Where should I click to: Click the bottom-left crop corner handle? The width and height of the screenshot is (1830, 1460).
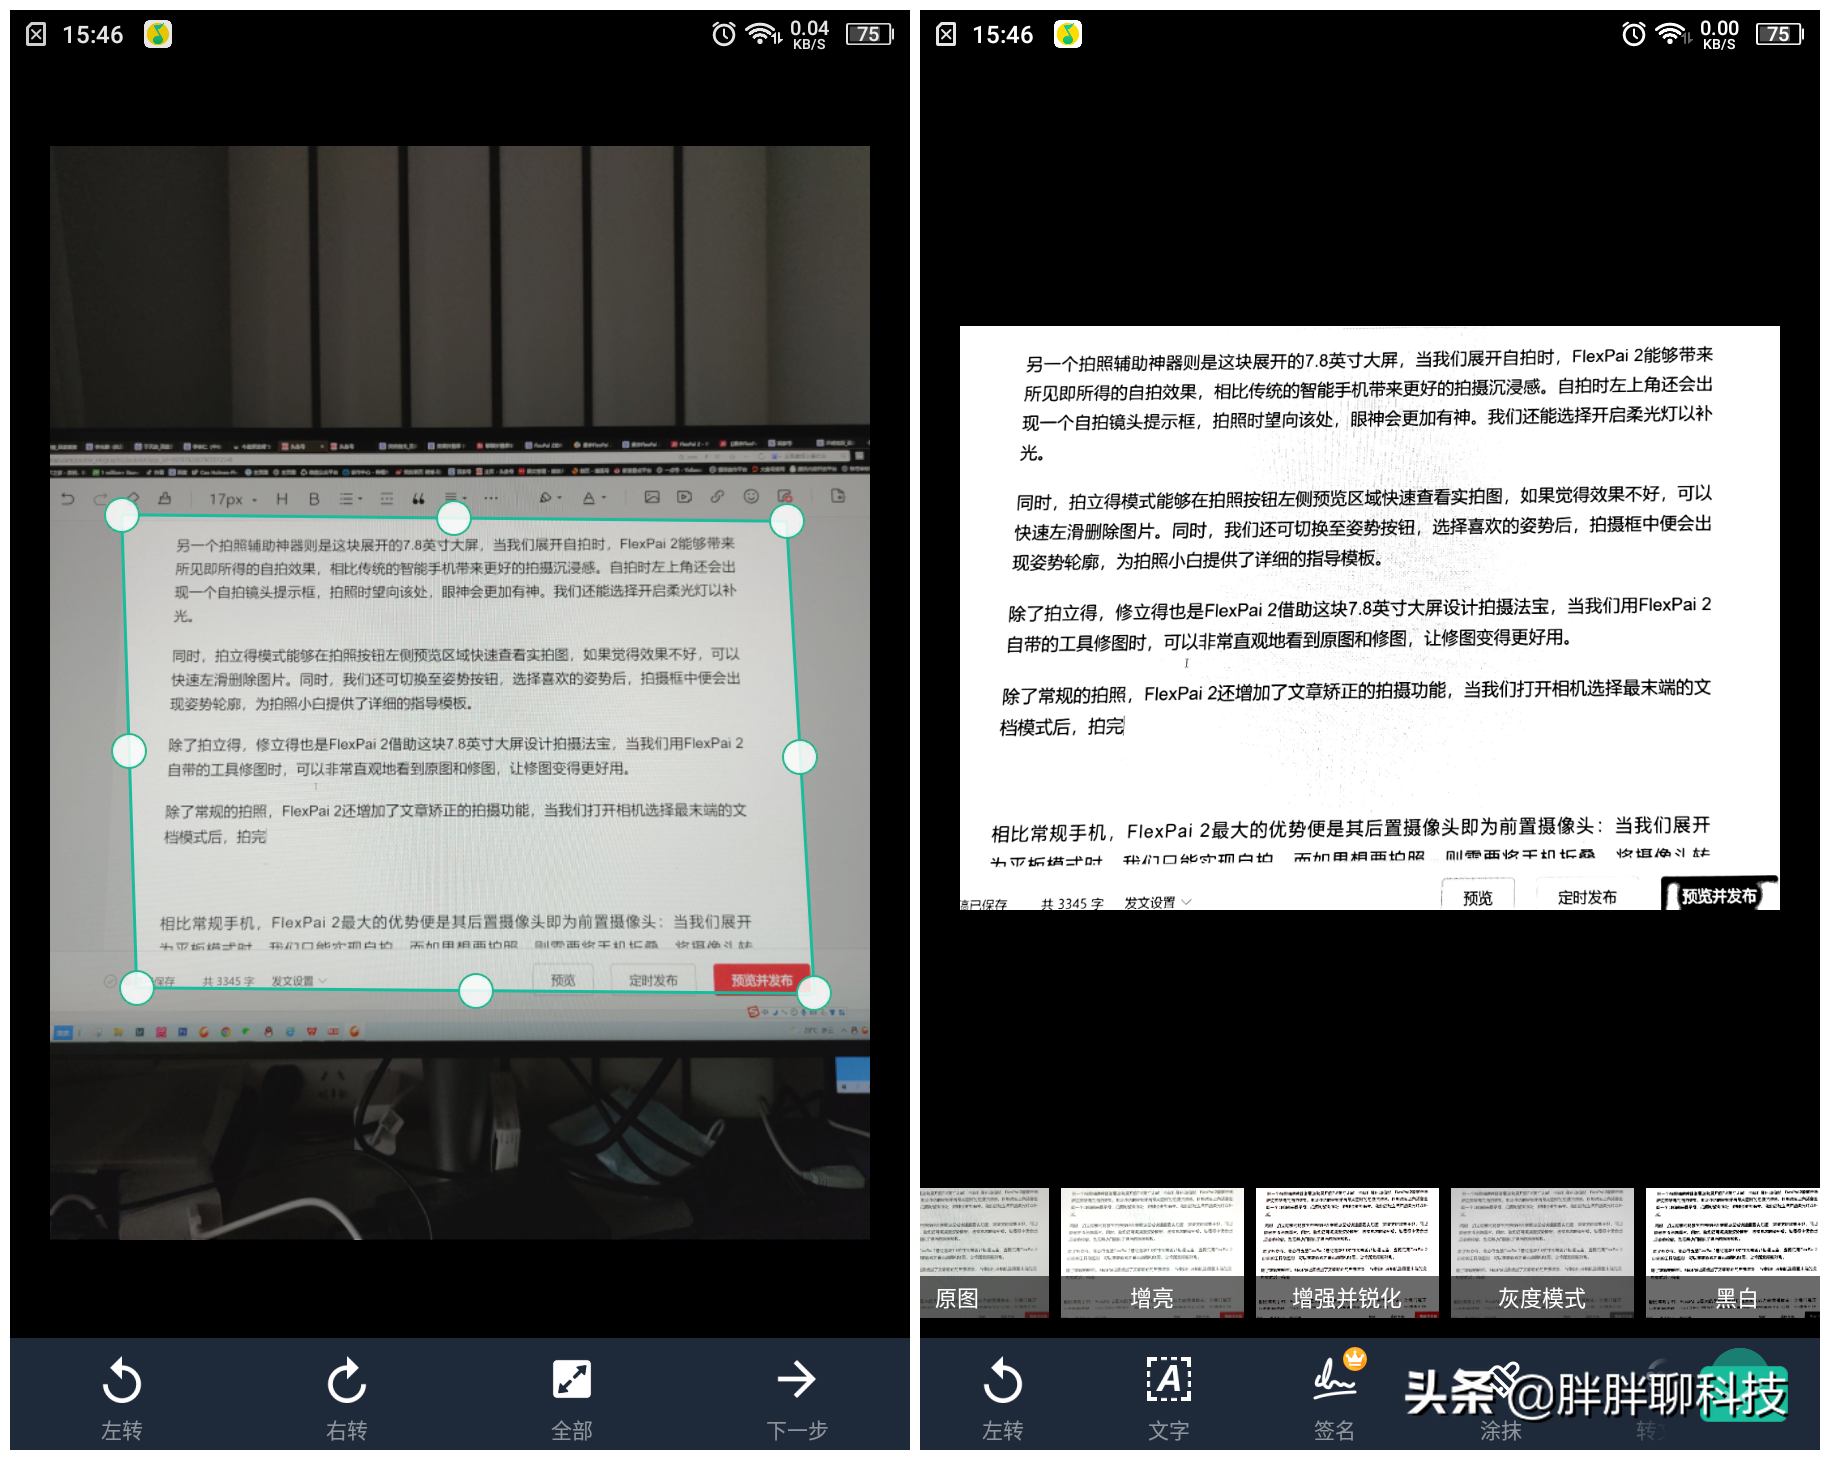click(x=137, y=987)
